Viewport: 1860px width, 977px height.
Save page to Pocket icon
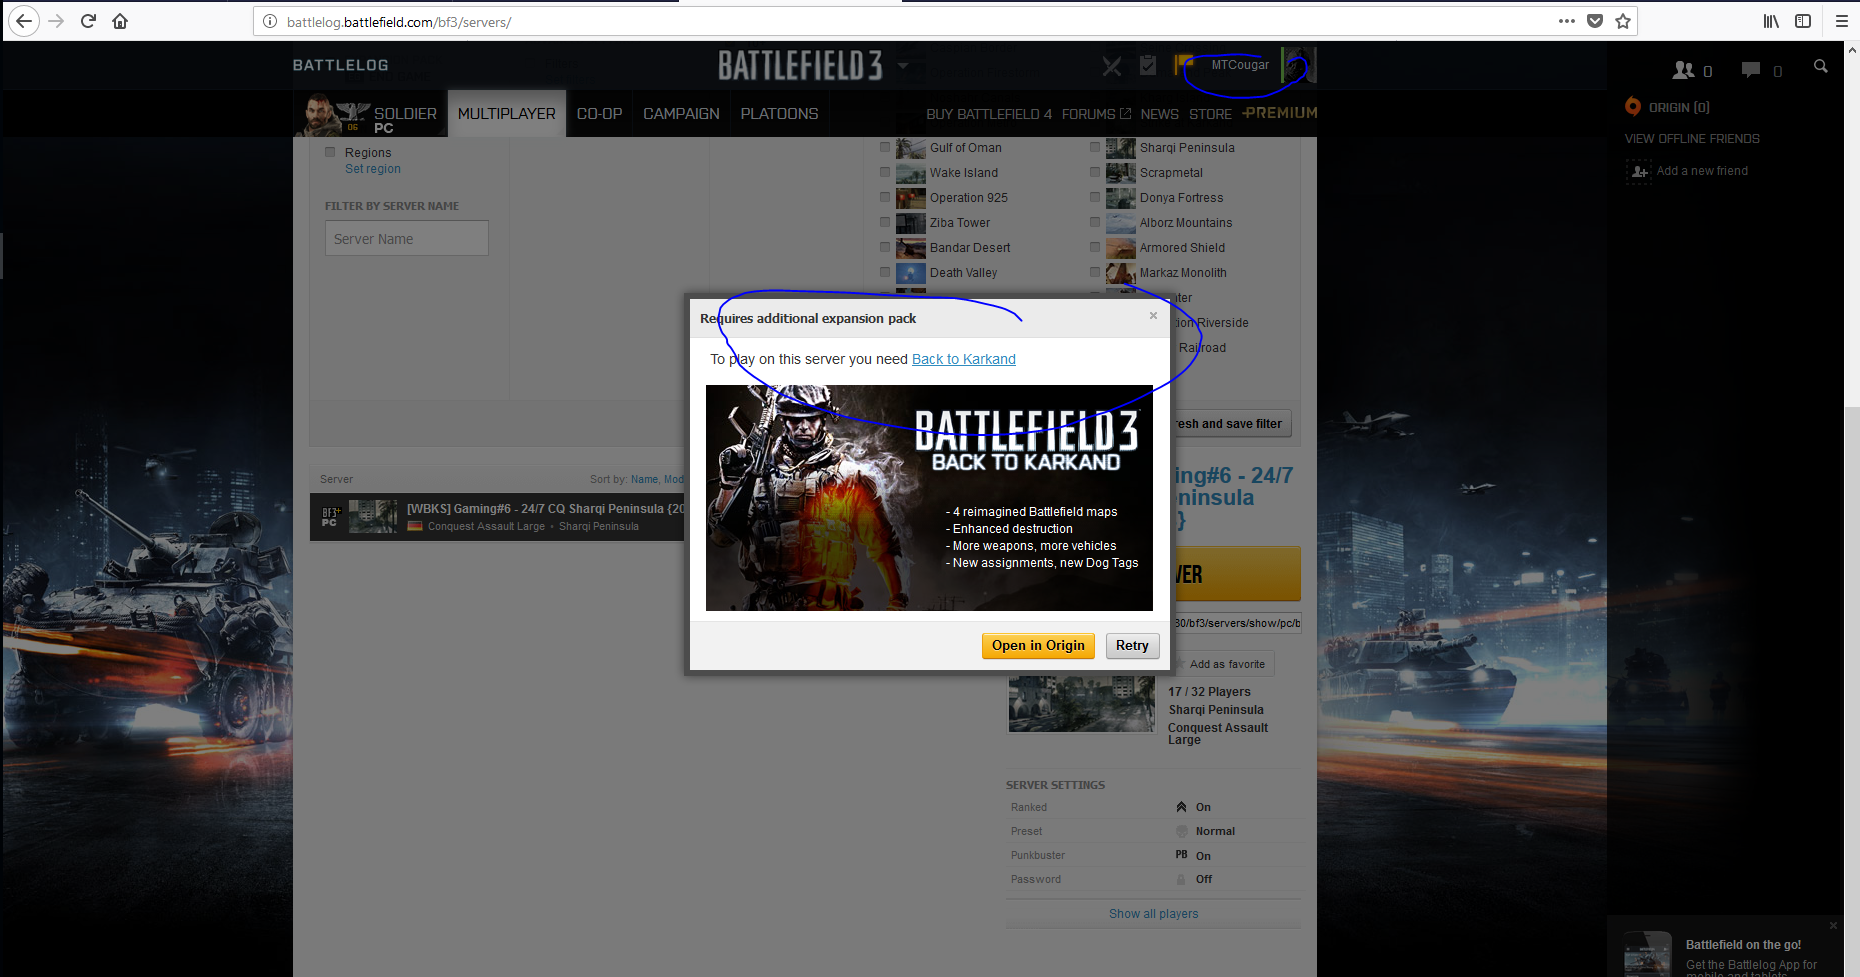tap(1595, 21)
